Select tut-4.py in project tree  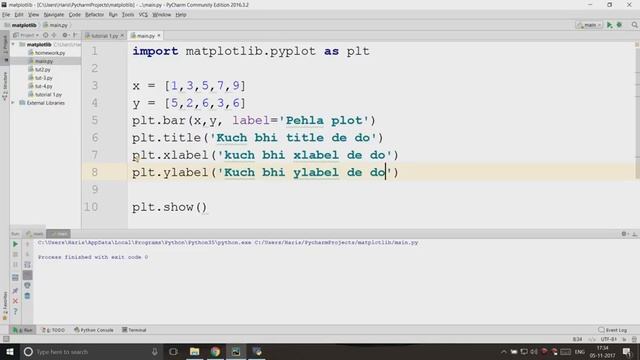pos(40,86)
